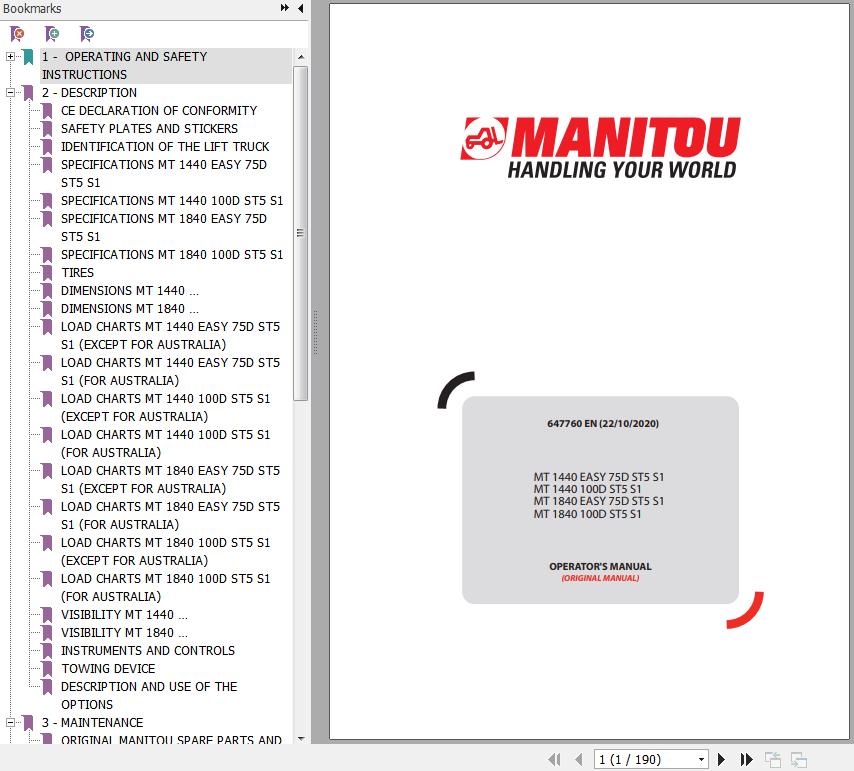Open Specifications MT 1840 Easy 75D bookmark

click(164, 227)
